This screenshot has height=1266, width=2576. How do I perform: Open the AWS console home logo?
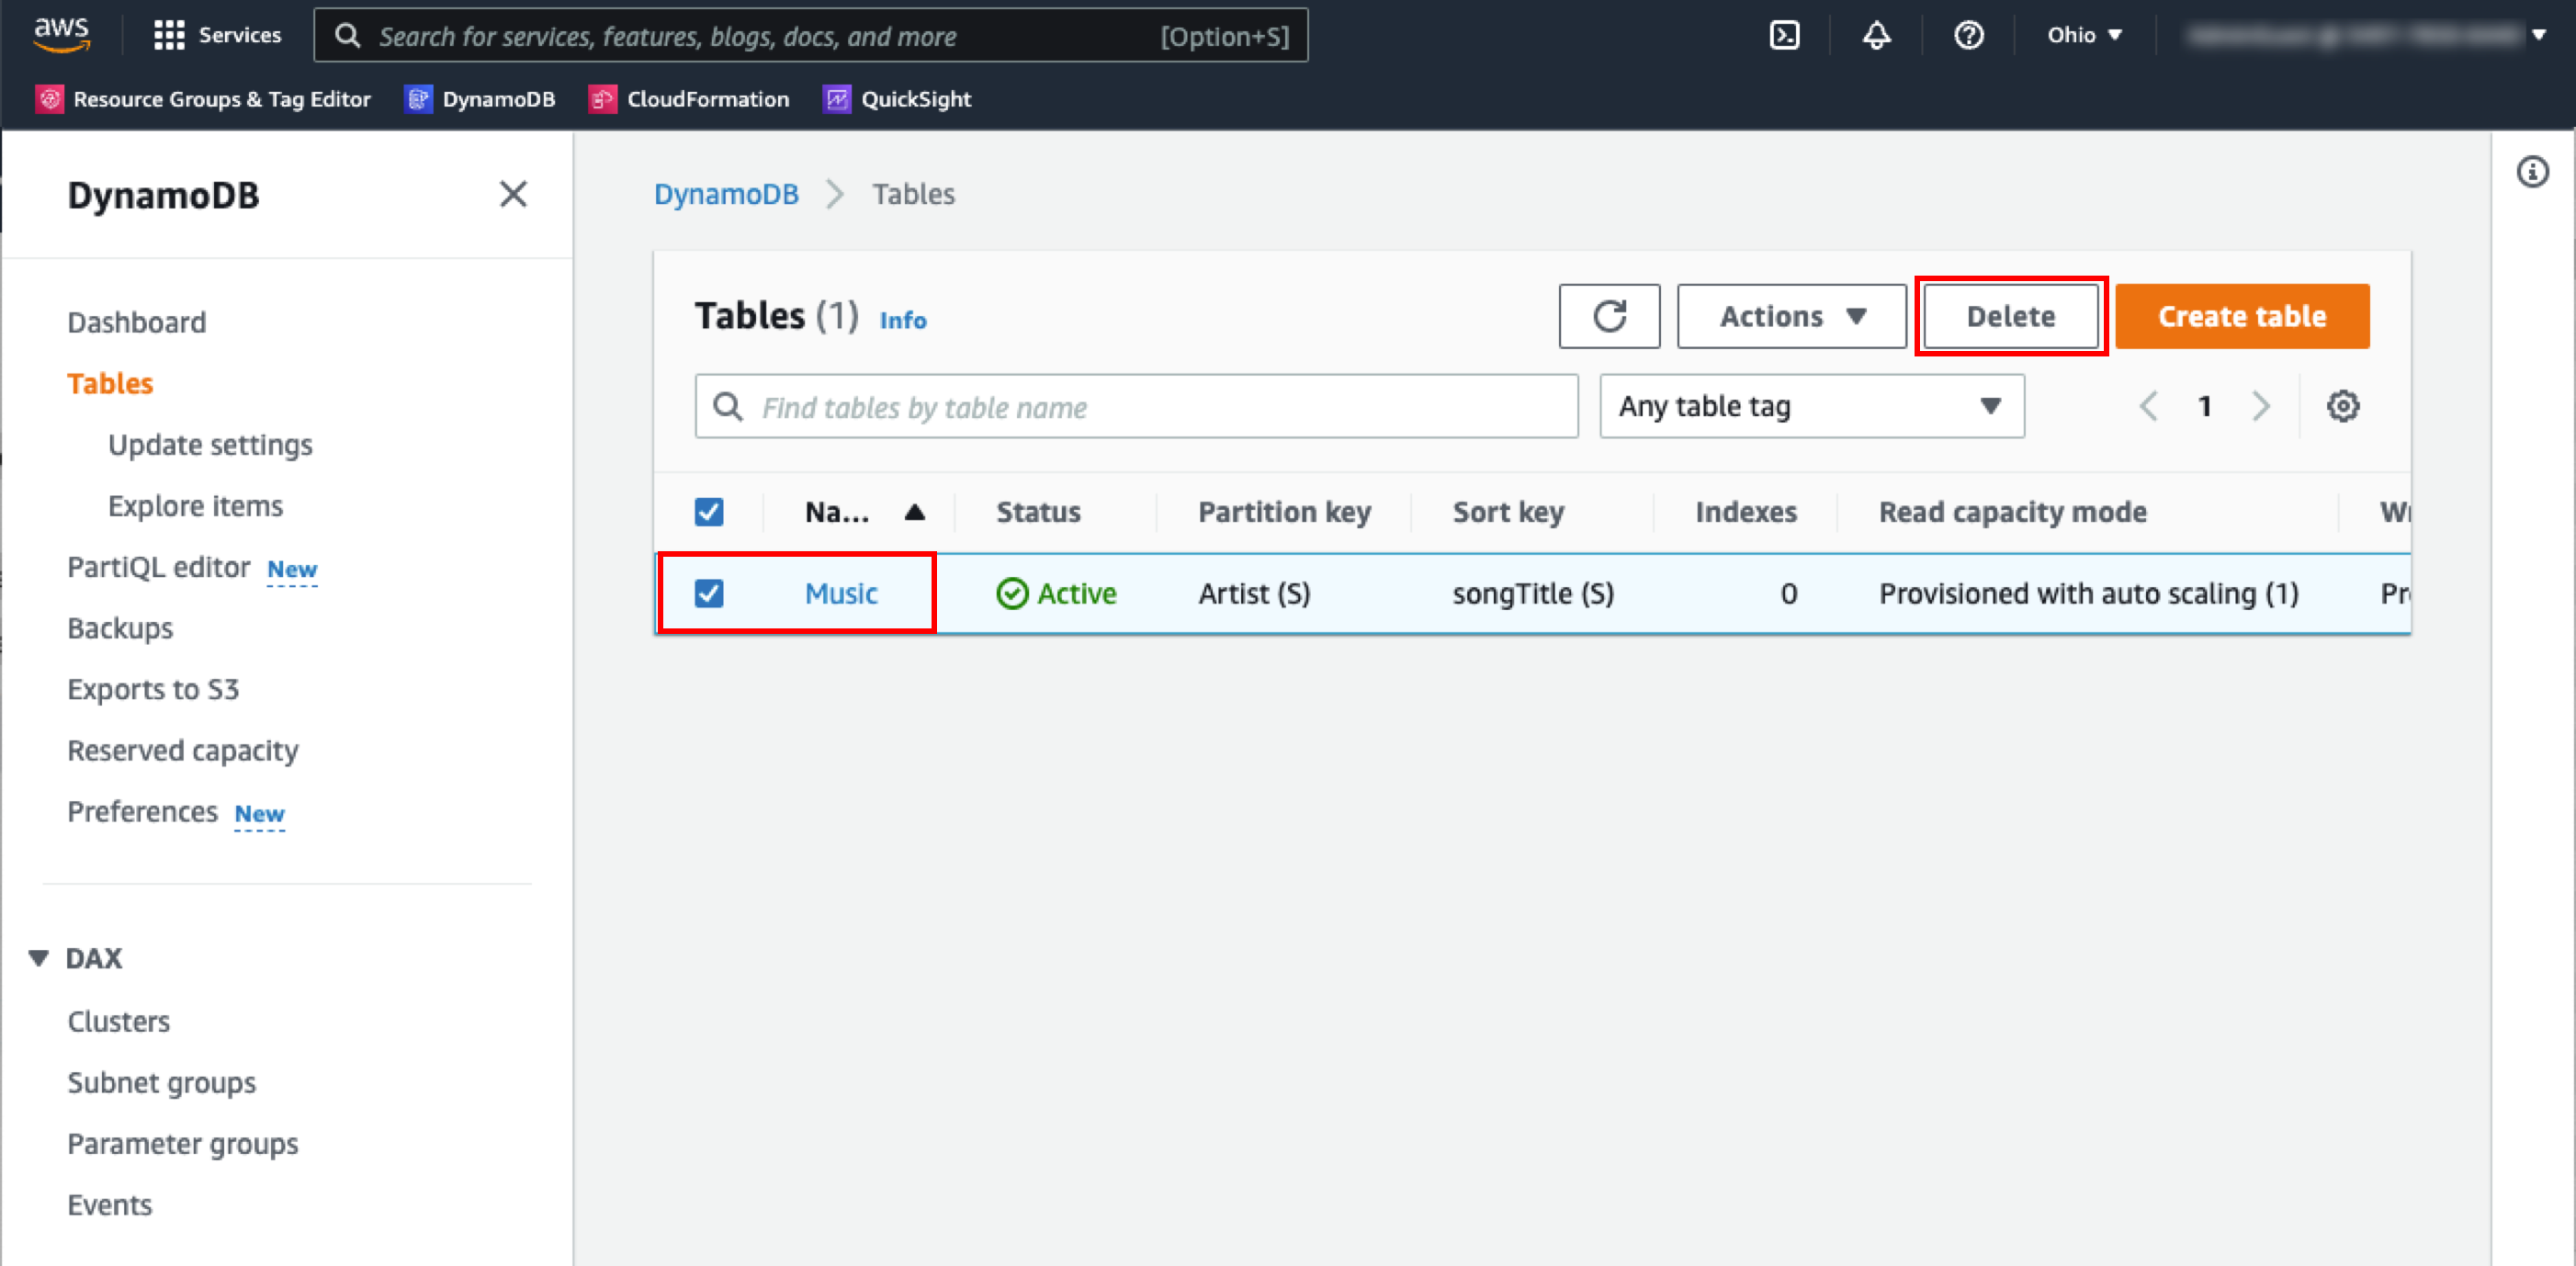[62, 35]
